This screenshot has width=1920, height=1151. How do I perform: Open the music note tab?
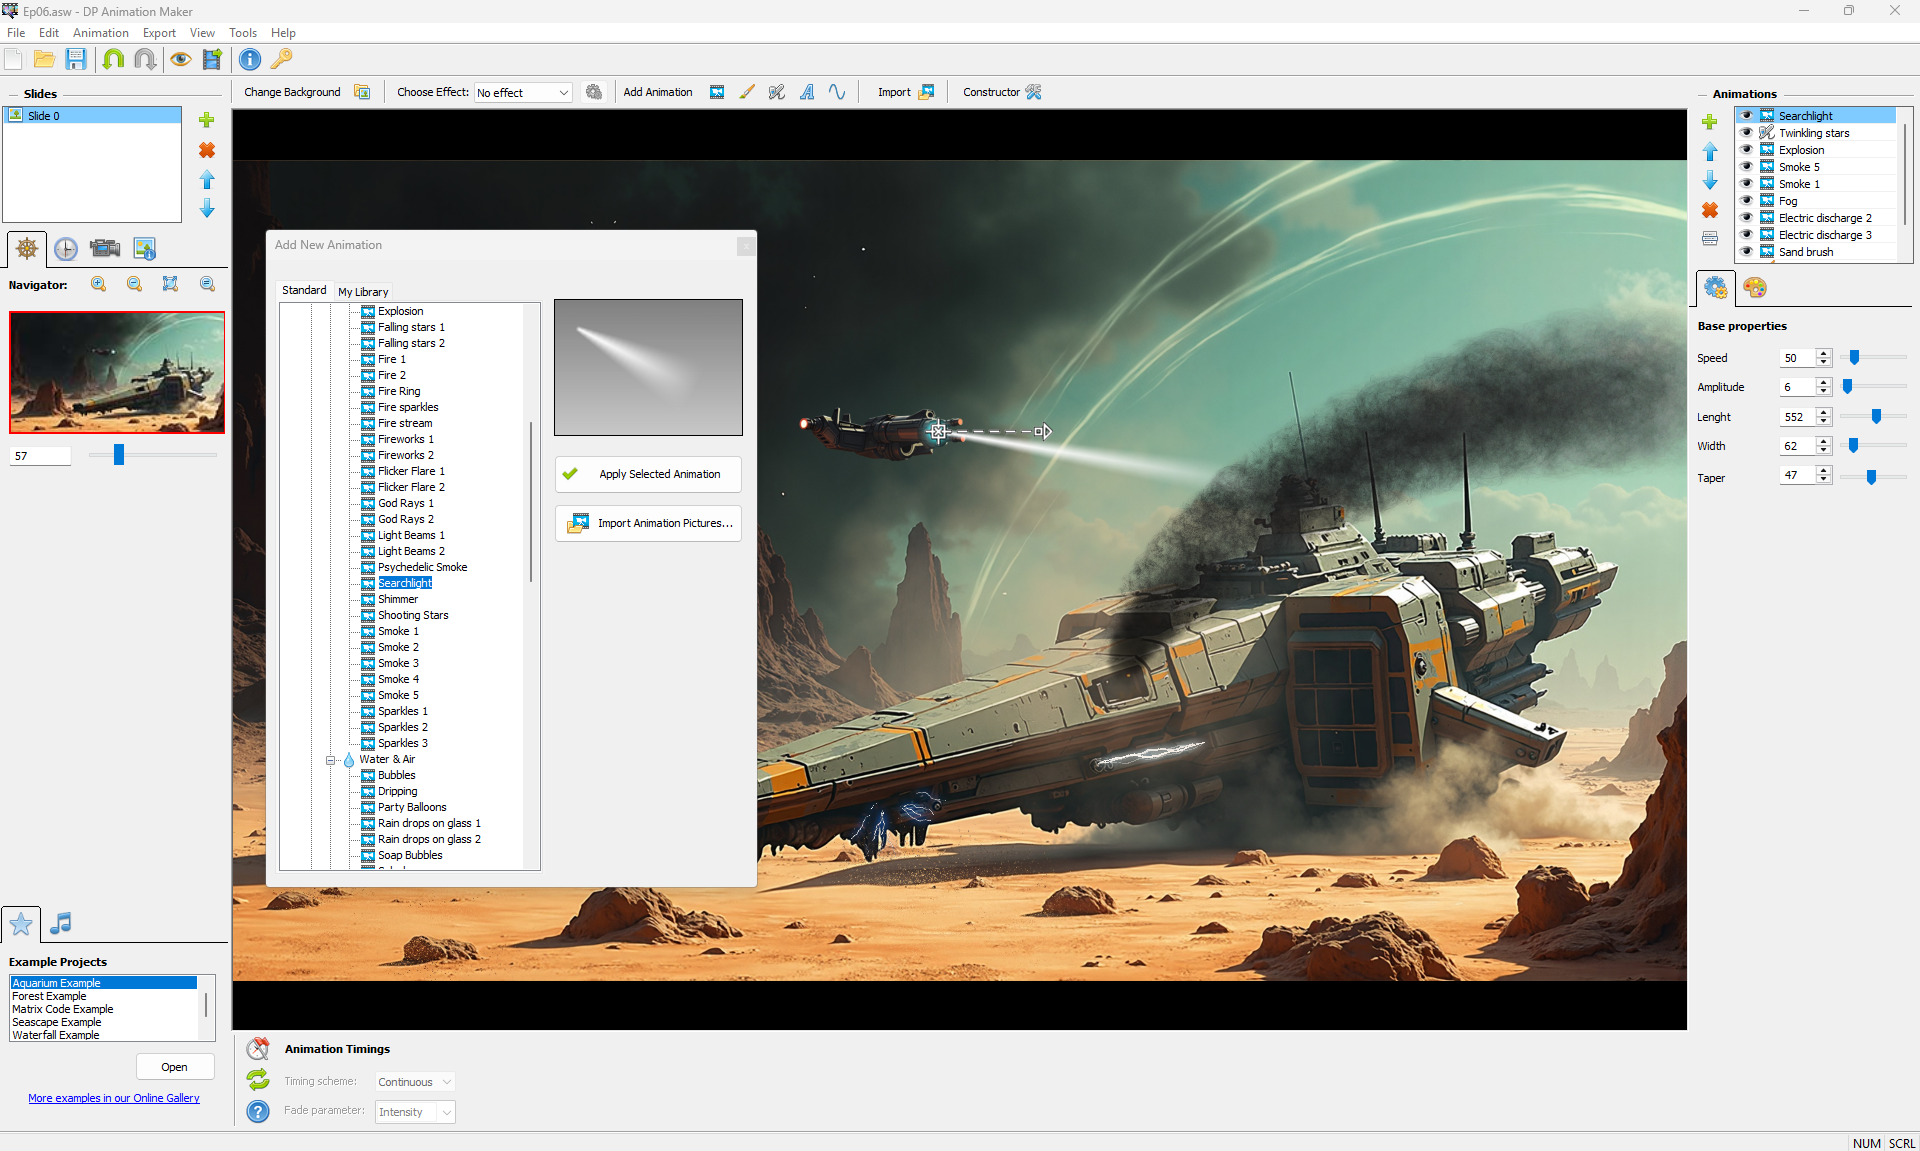pos(61,923)
